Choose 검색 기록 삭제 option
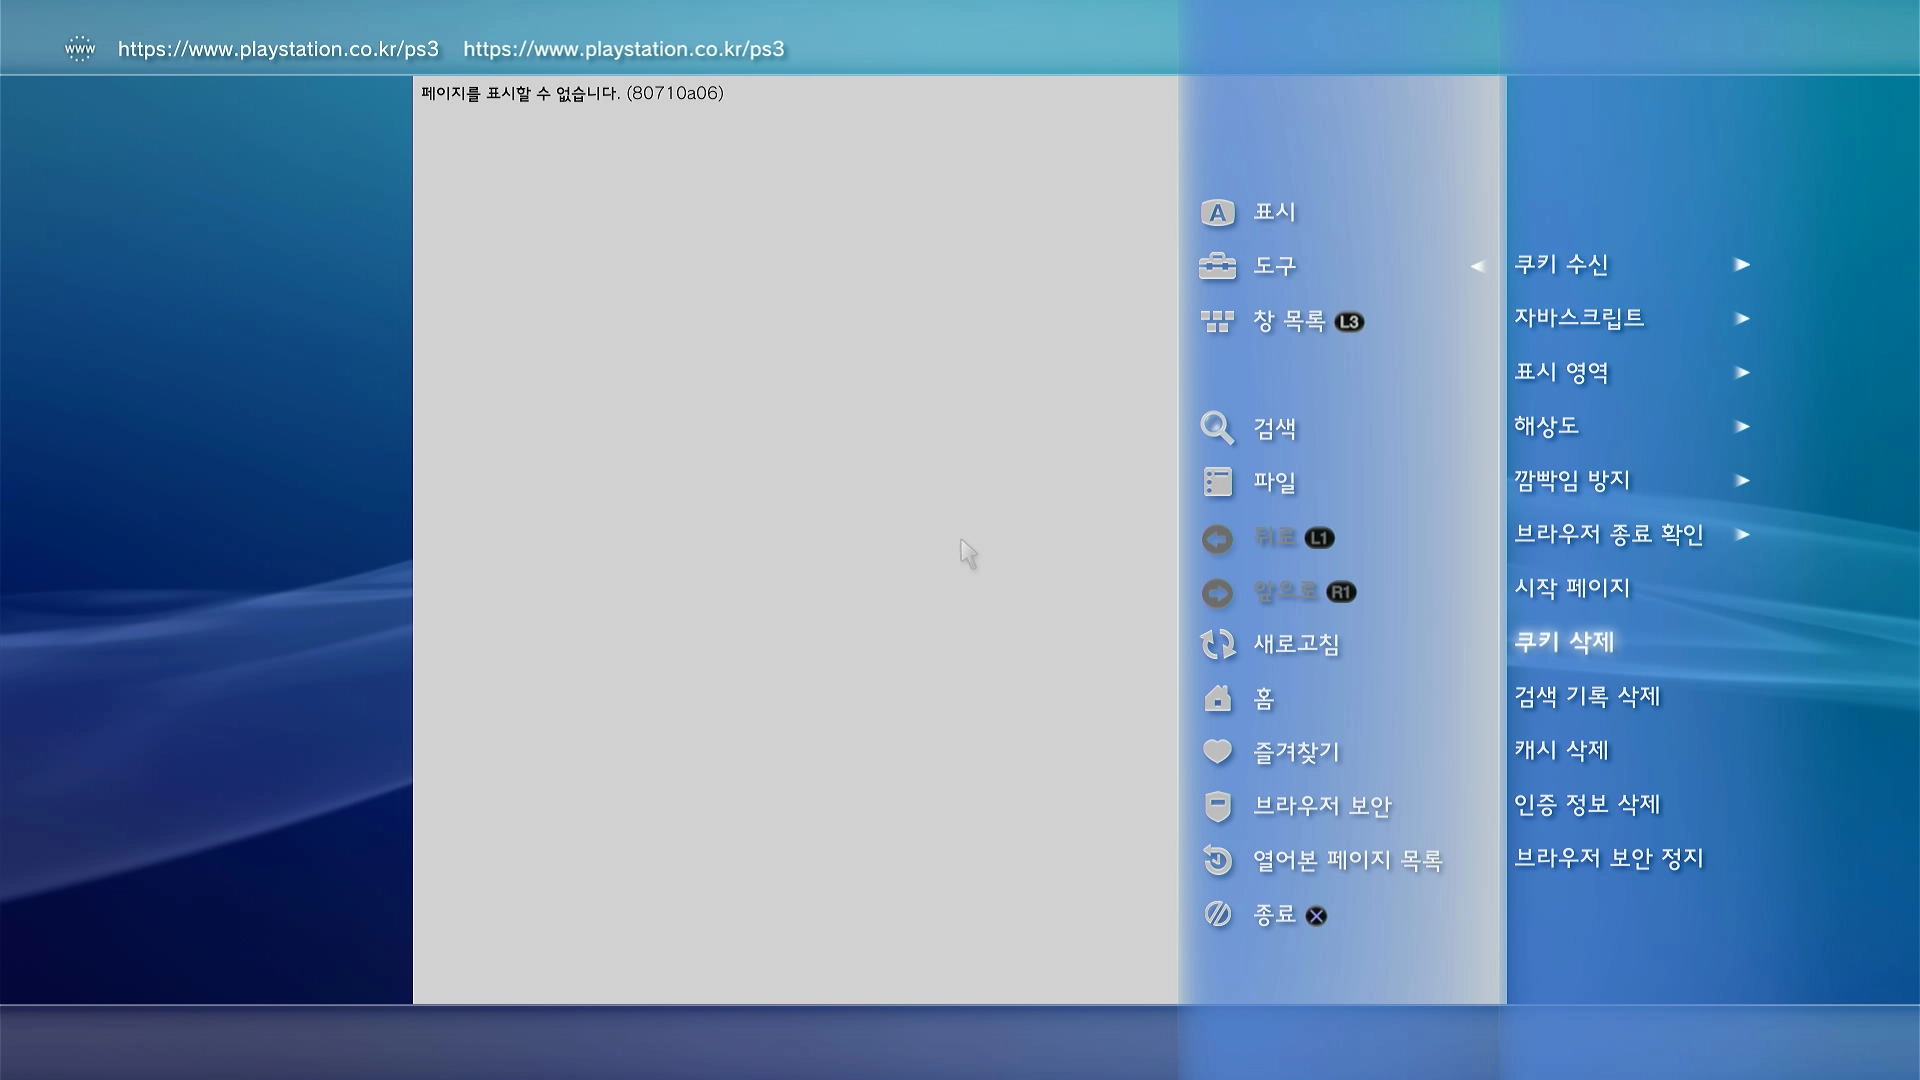This screenshot has width=1920, height=1080. pyautogui.click(x=1587, y=696)
